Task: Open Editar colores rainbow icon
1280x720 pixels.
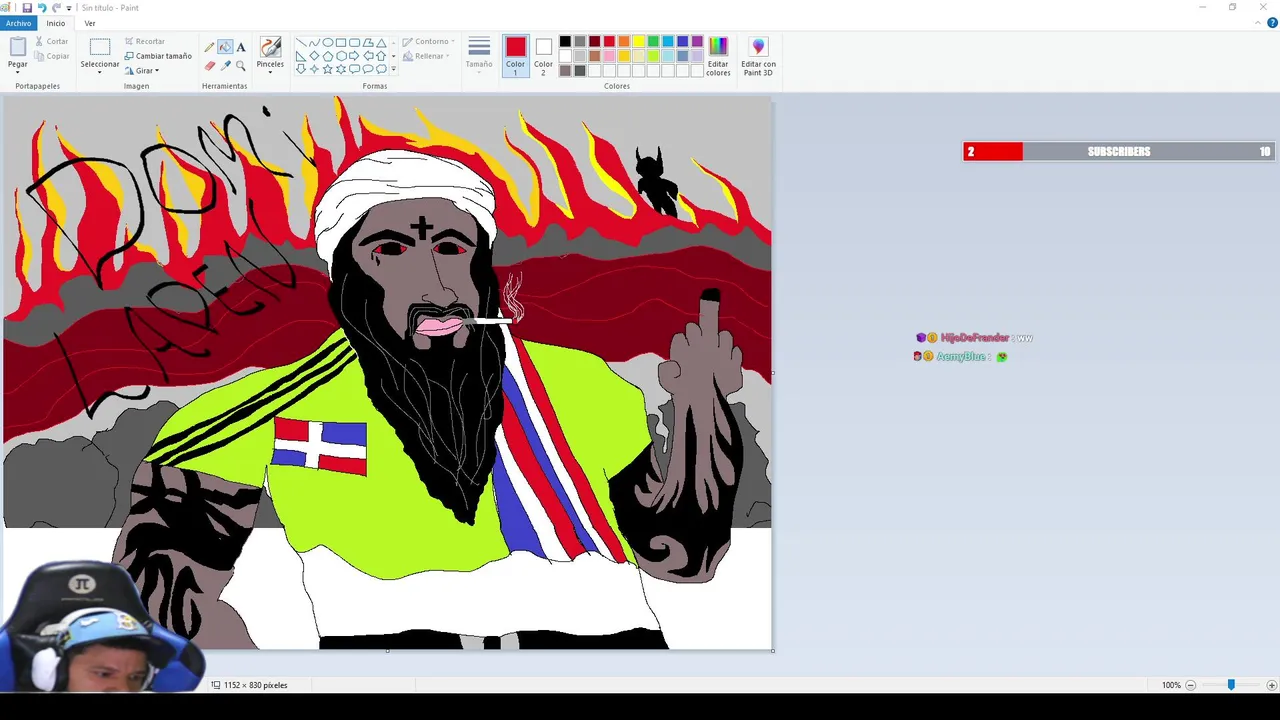Action: click(x=718, y=46)
